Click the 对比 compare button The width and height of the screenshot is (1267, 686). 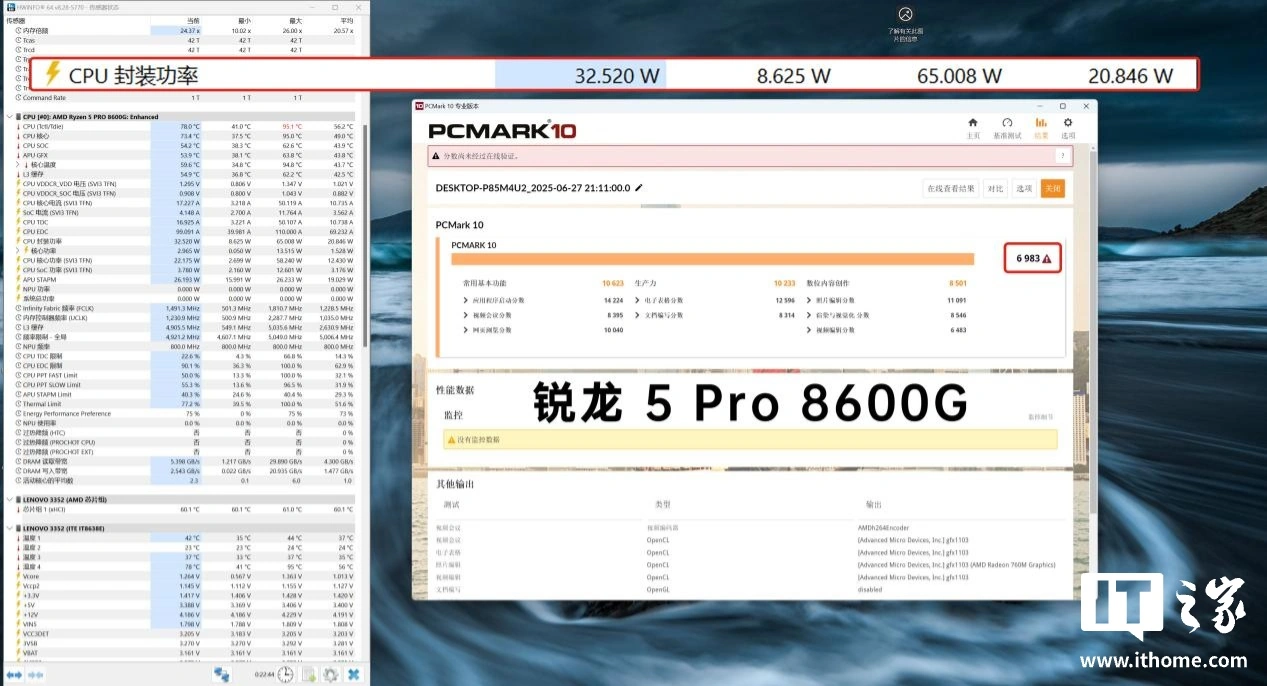[995, 188]
